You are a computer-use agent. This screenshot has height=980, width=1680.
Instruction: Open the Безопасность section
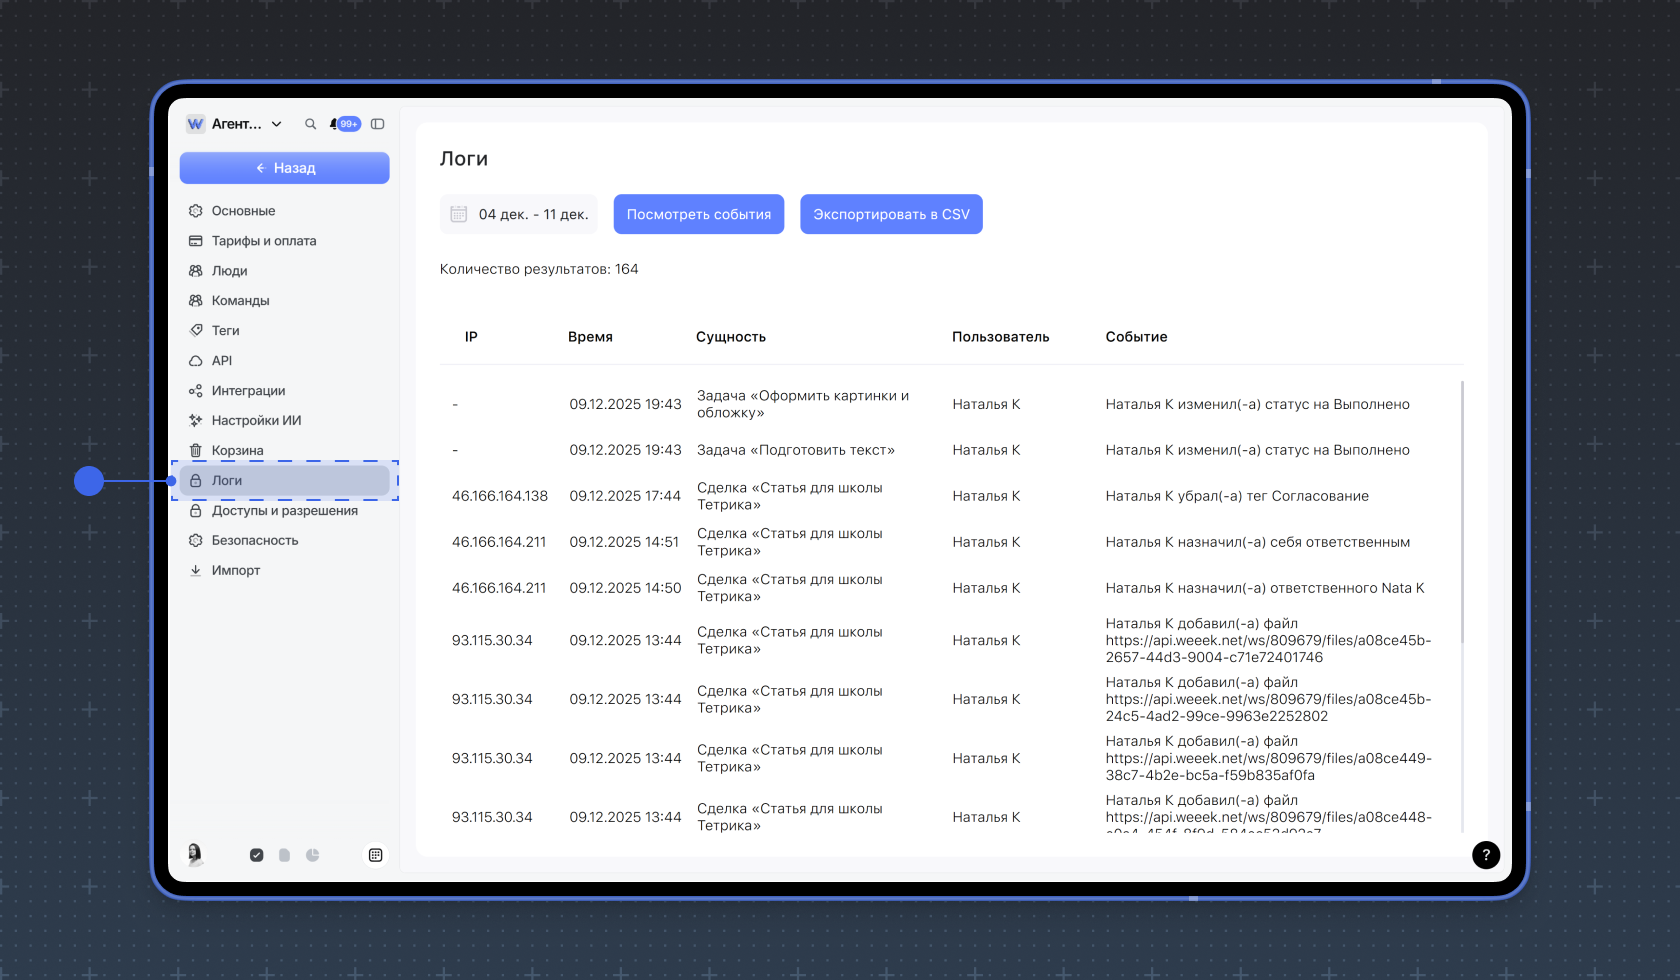point(254,541)
